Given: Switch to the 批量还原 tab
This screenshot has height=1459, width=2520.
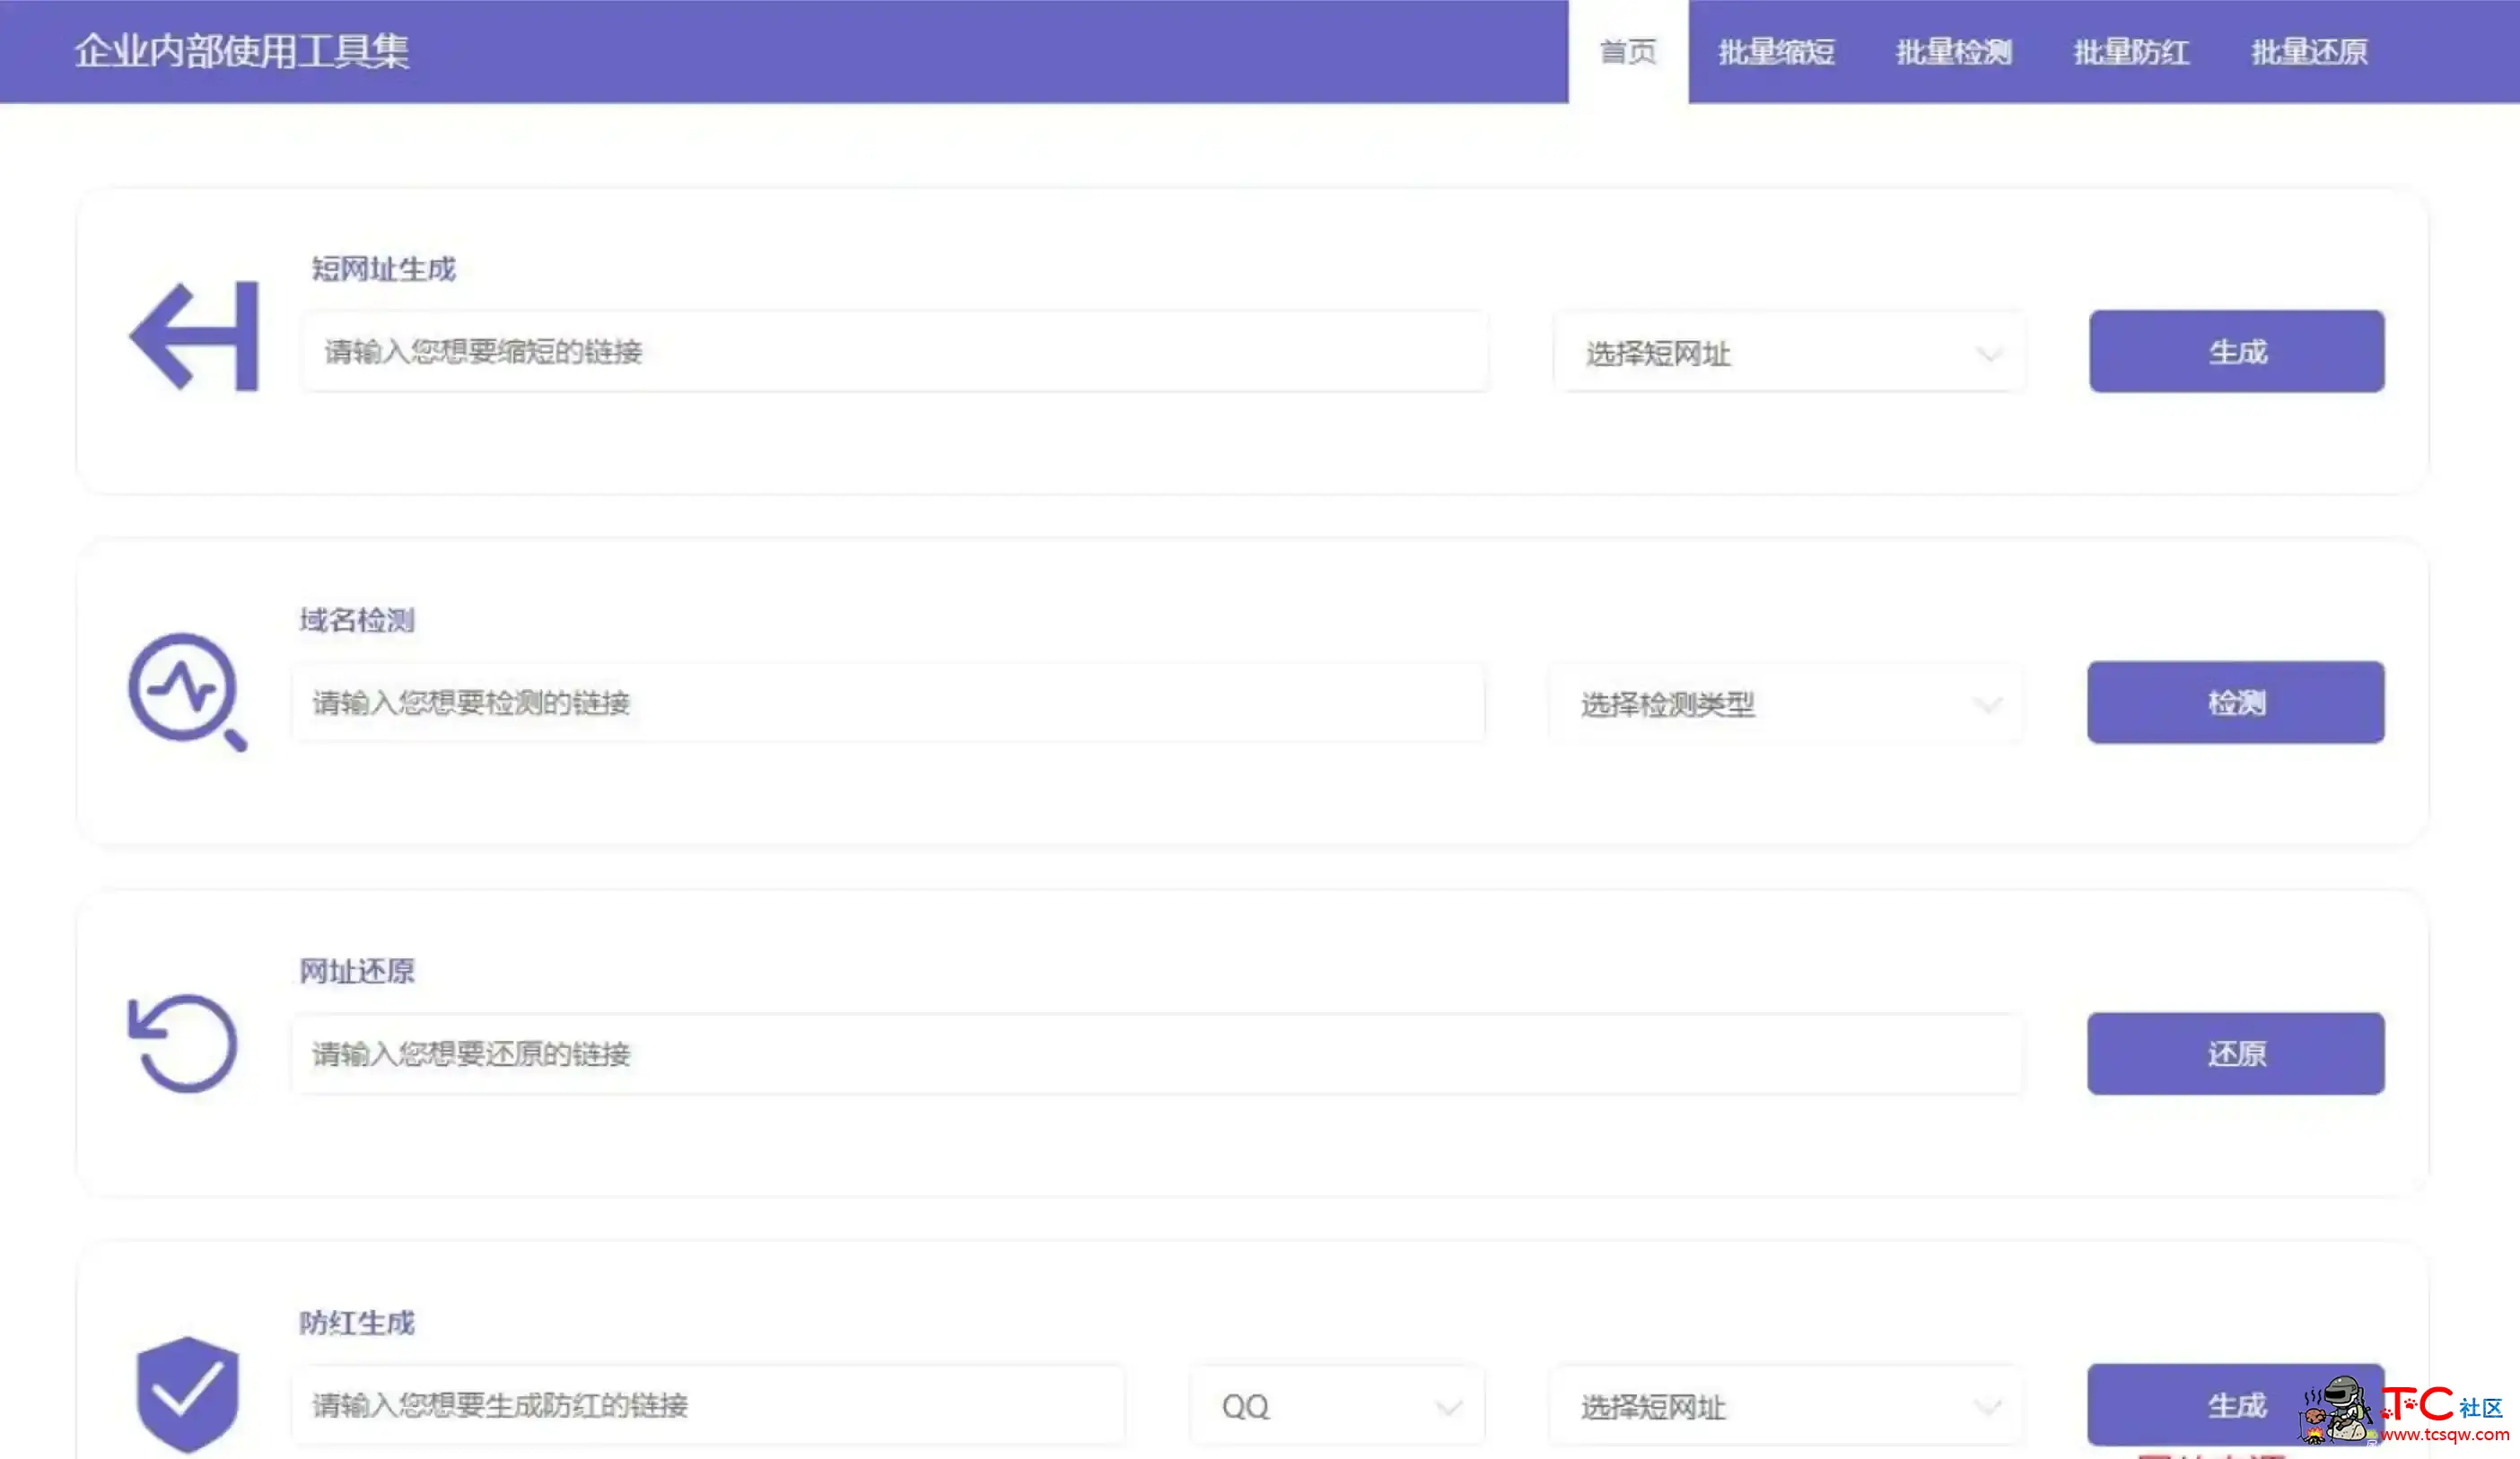Looking at the screenshot, I should [2309, 52].
